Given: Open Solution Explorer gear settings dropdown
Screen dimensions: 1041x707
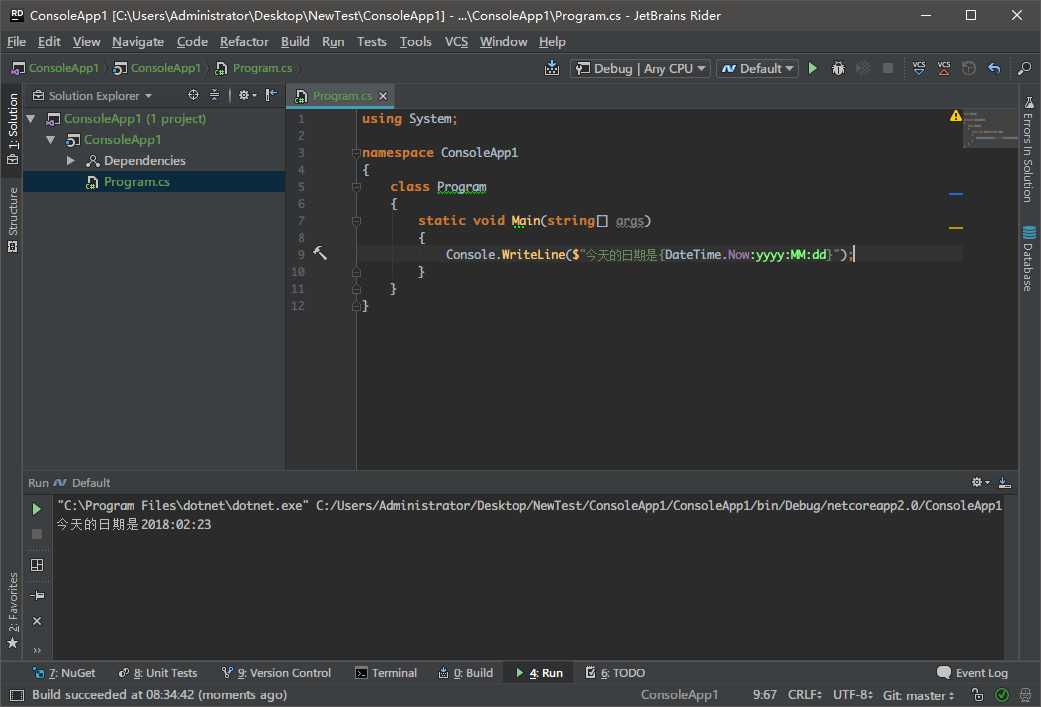Looking at the screenshot, I should point(247,96).
